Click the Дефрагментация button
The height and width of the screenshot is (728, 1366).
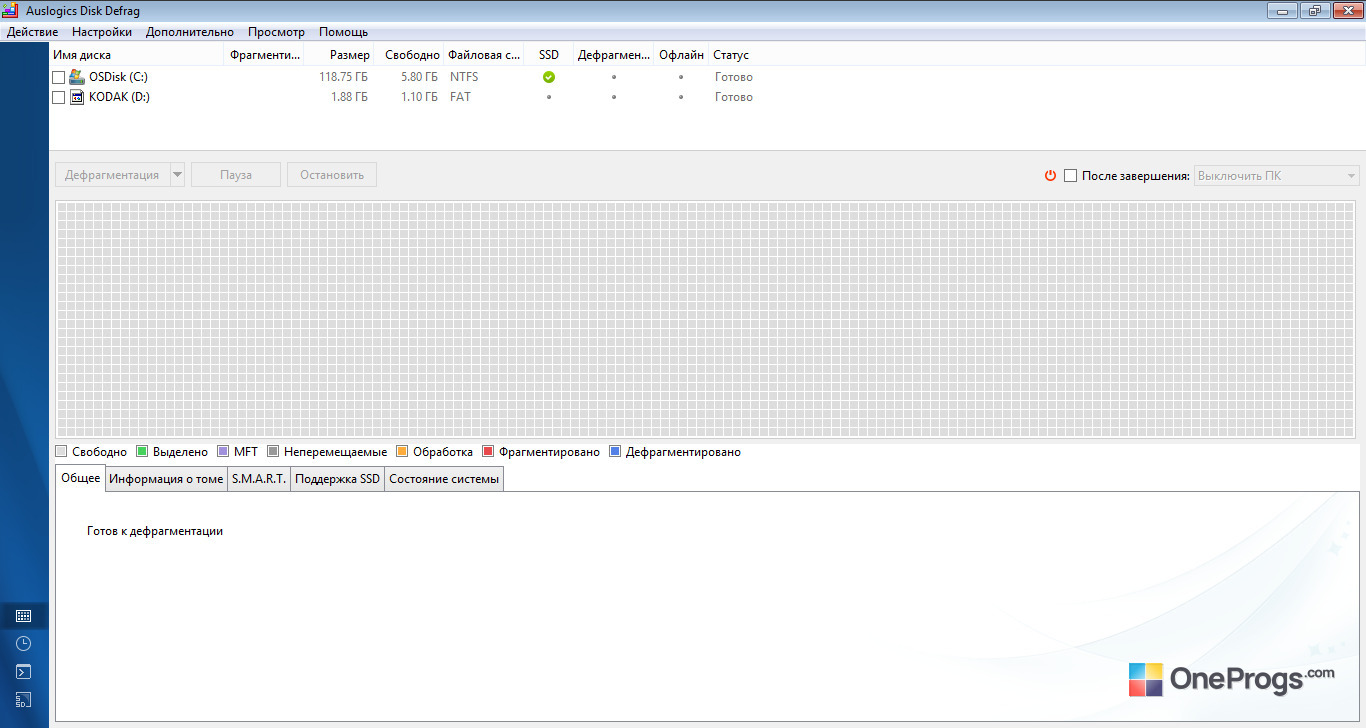coord(112,175)
